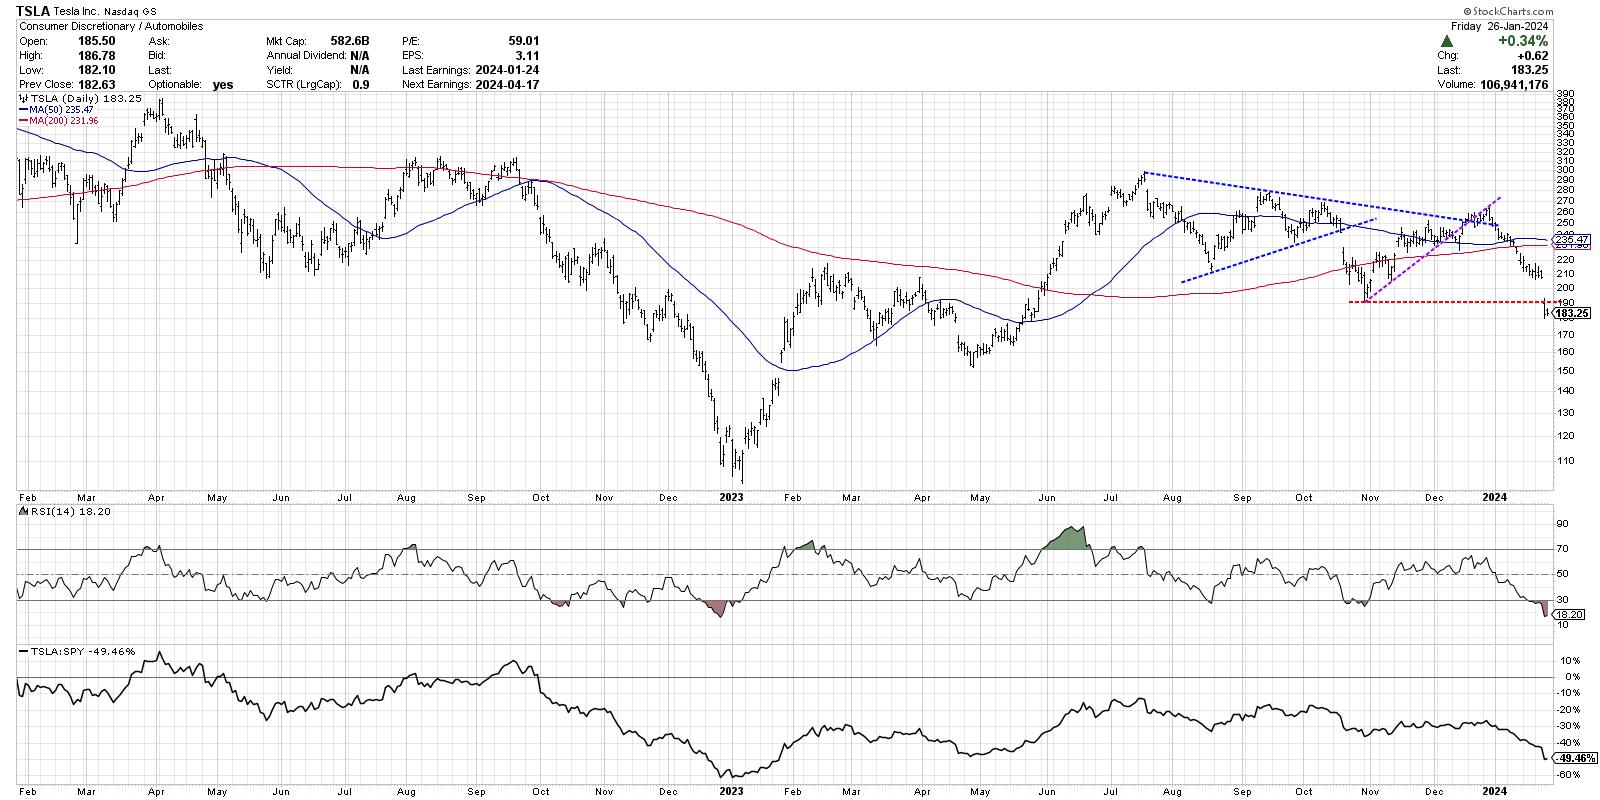Viewport: 1600px width, 800px height.
Task: Click the 2024 year marker on price axis
Action: [1494, 496]
